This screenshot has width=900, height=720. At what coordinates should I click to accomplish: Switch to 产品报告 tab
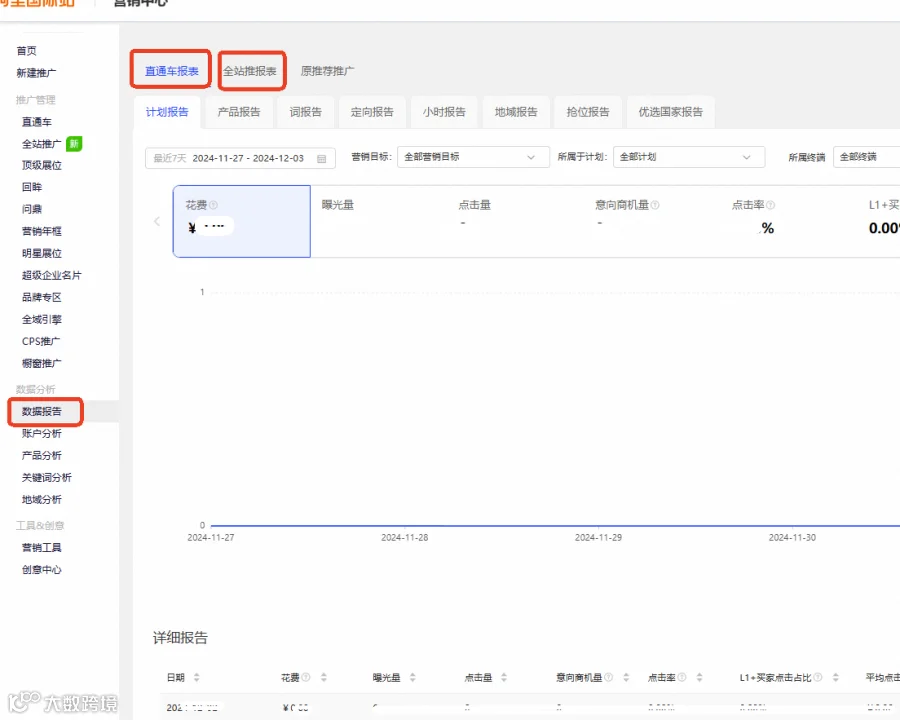pyautogui.click(x=239, y=112)
